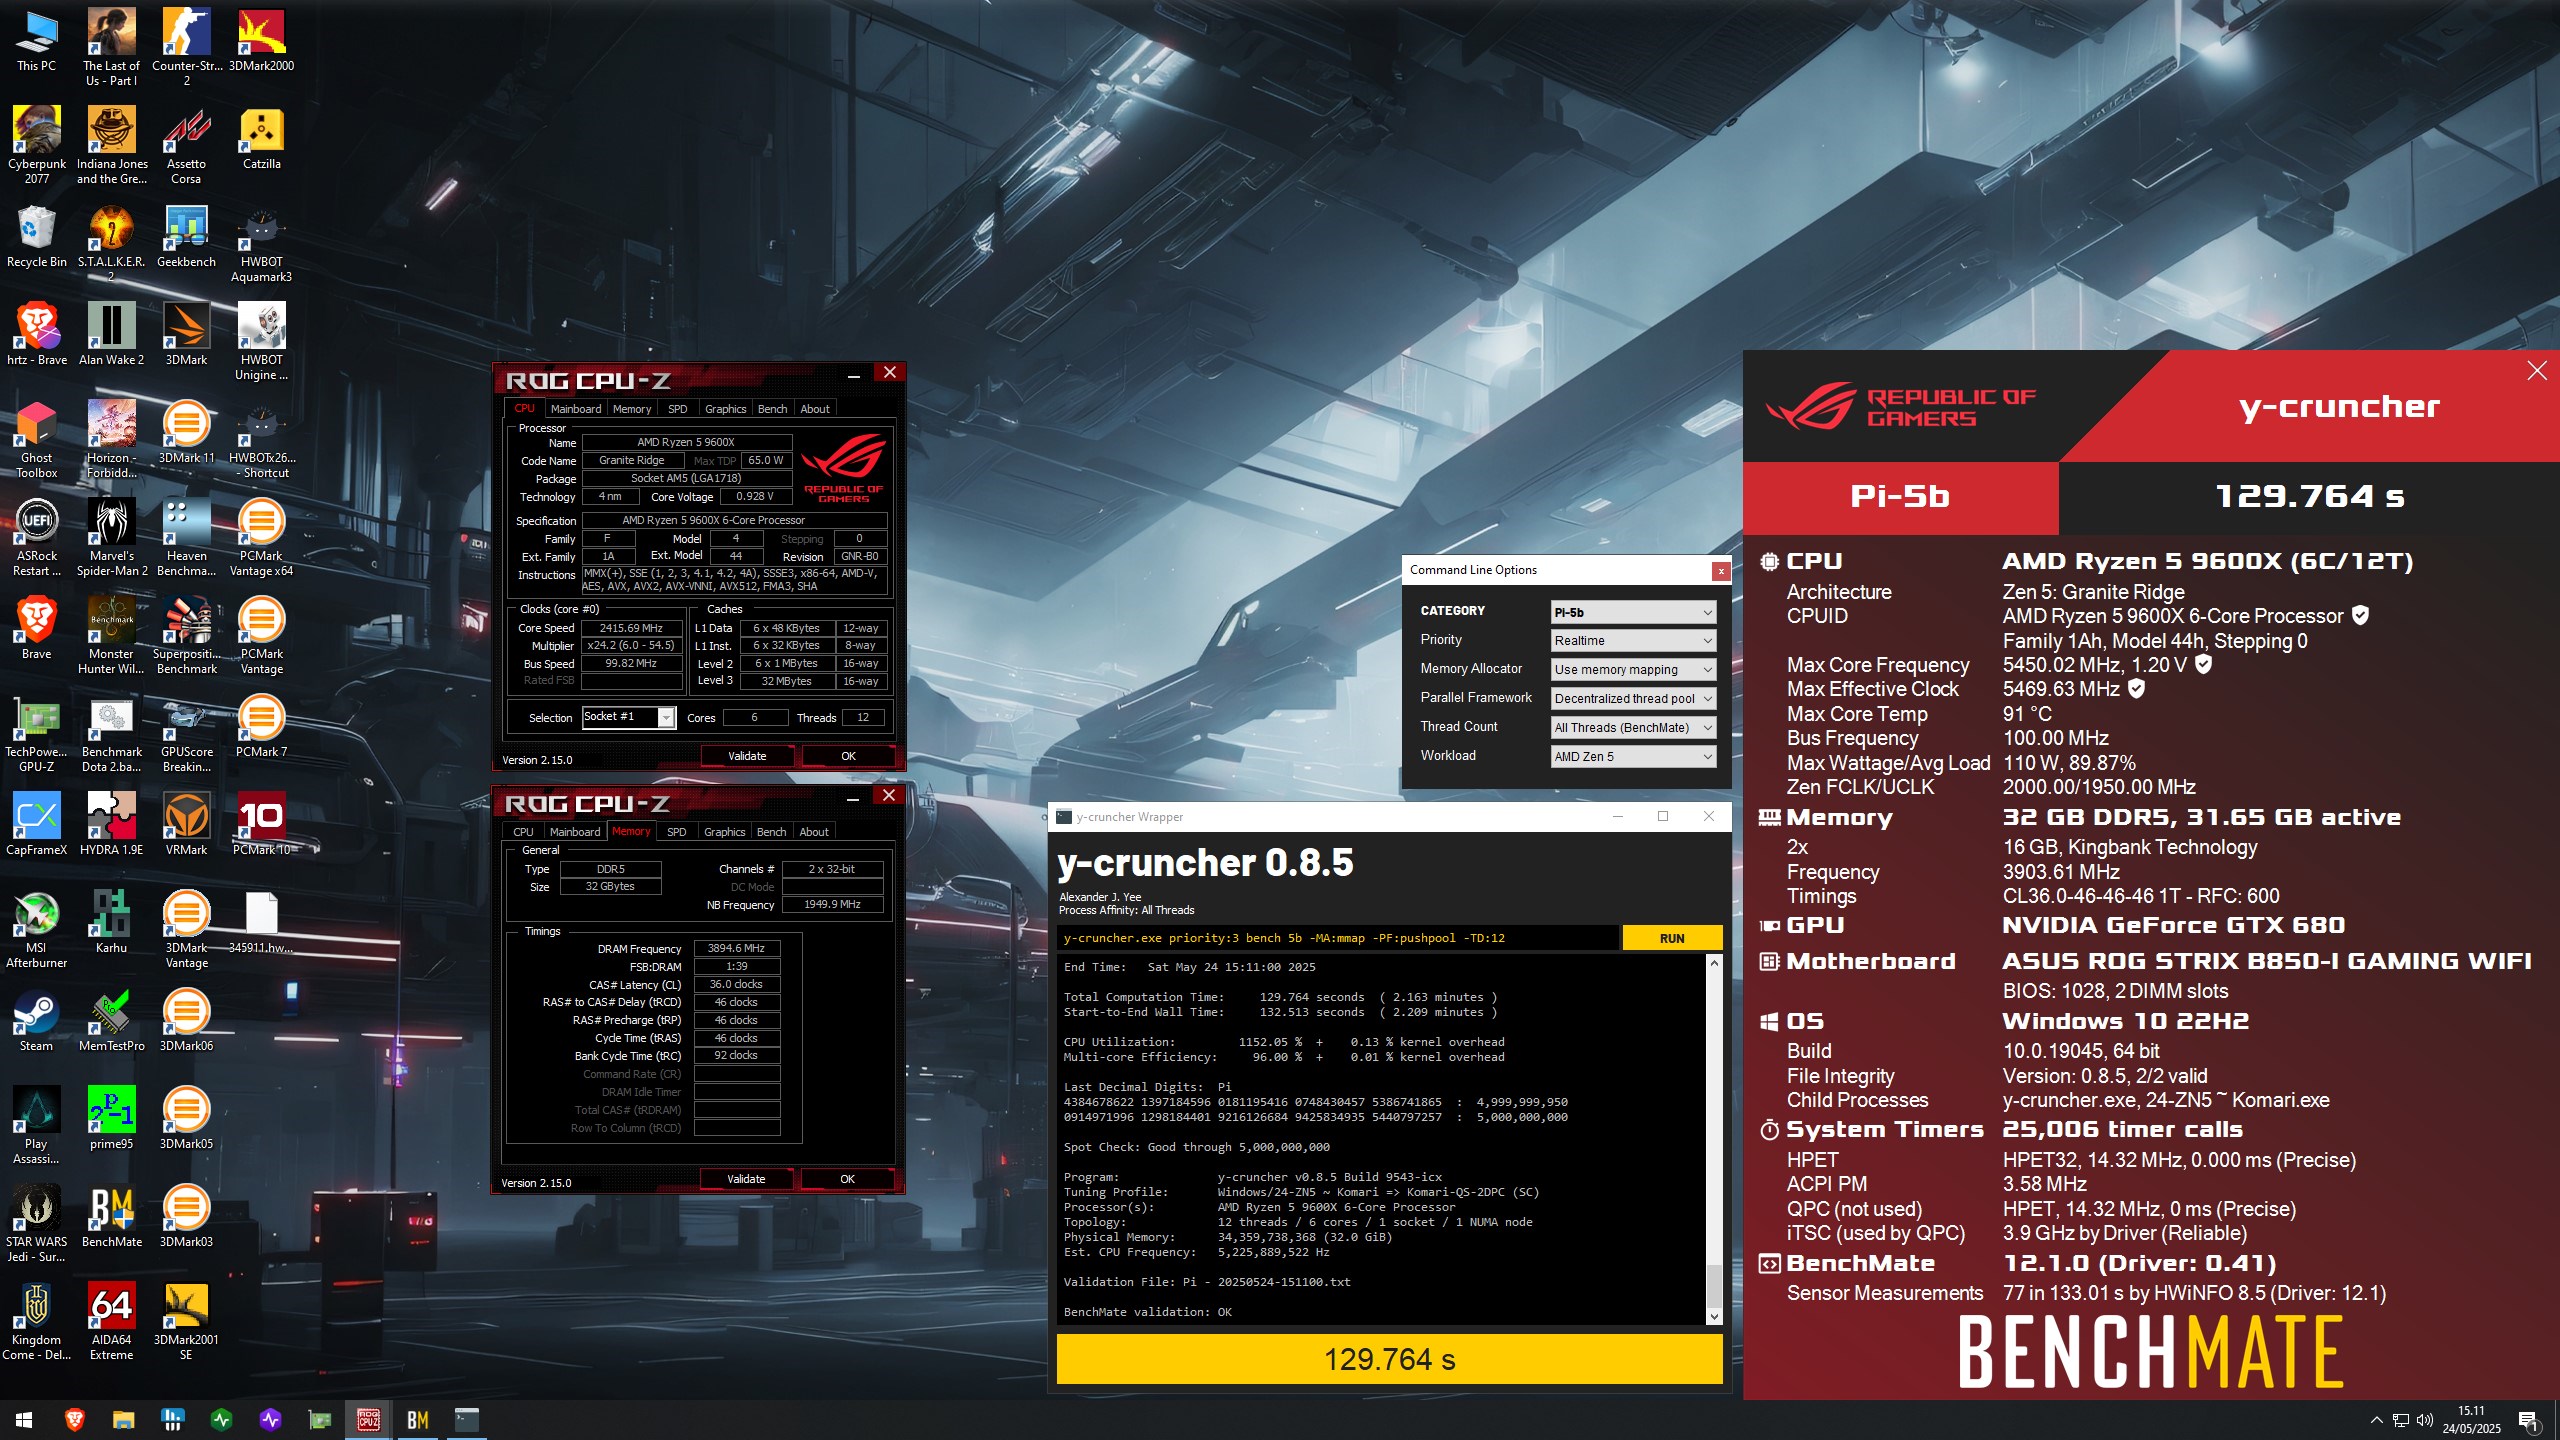Select the PCMark Vantage x64 icon
2560x1440 pixels.
[261, 537]
